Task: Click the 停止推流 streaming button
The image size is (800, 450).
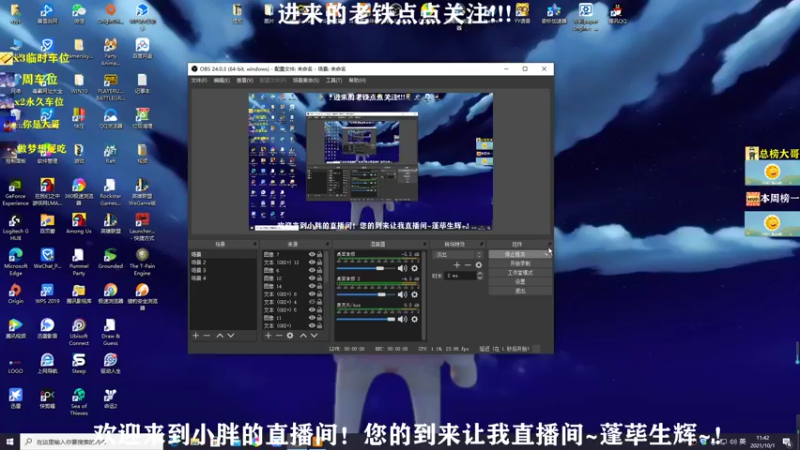Action: (520, 254)
